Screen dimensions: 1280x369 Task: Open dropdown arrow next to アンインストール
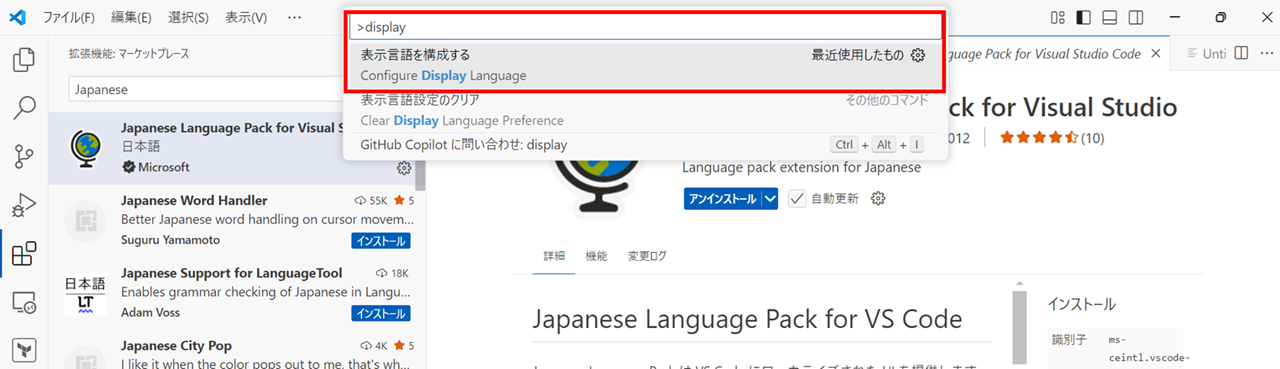pos(769,199)
